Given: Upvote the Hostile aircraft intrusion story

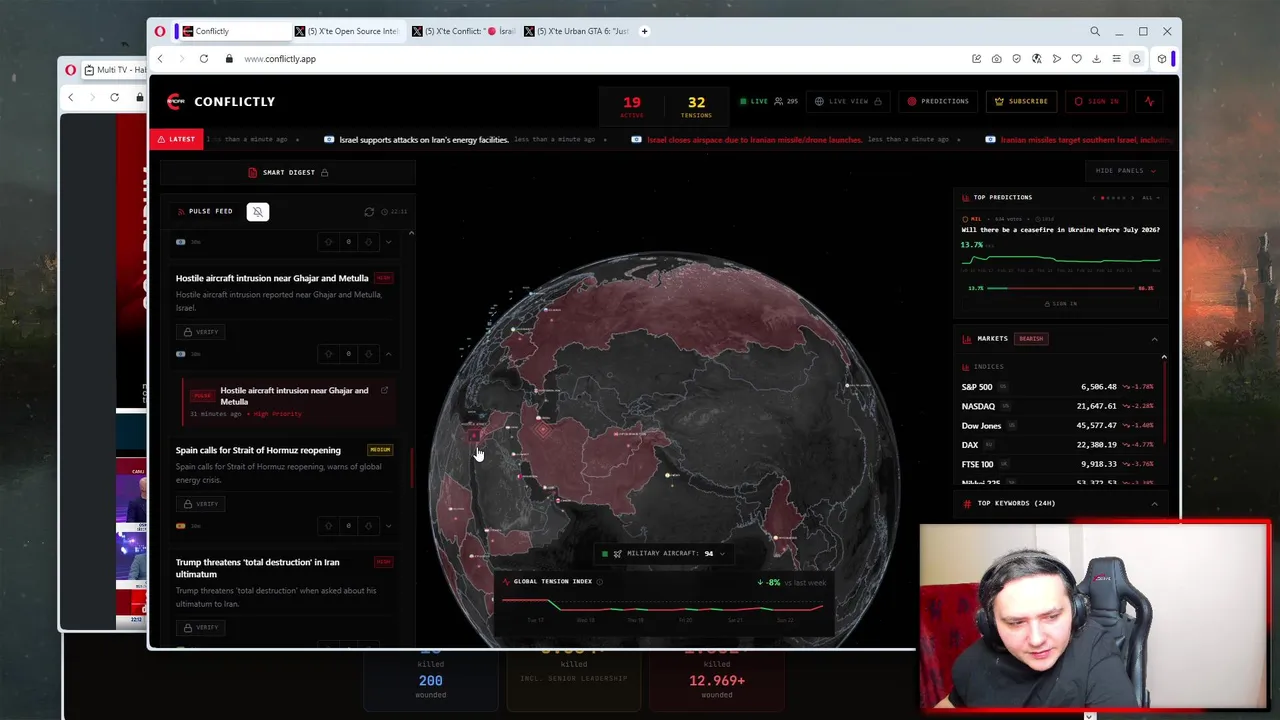Looking at the screenshot, I should tap(328, 353).
